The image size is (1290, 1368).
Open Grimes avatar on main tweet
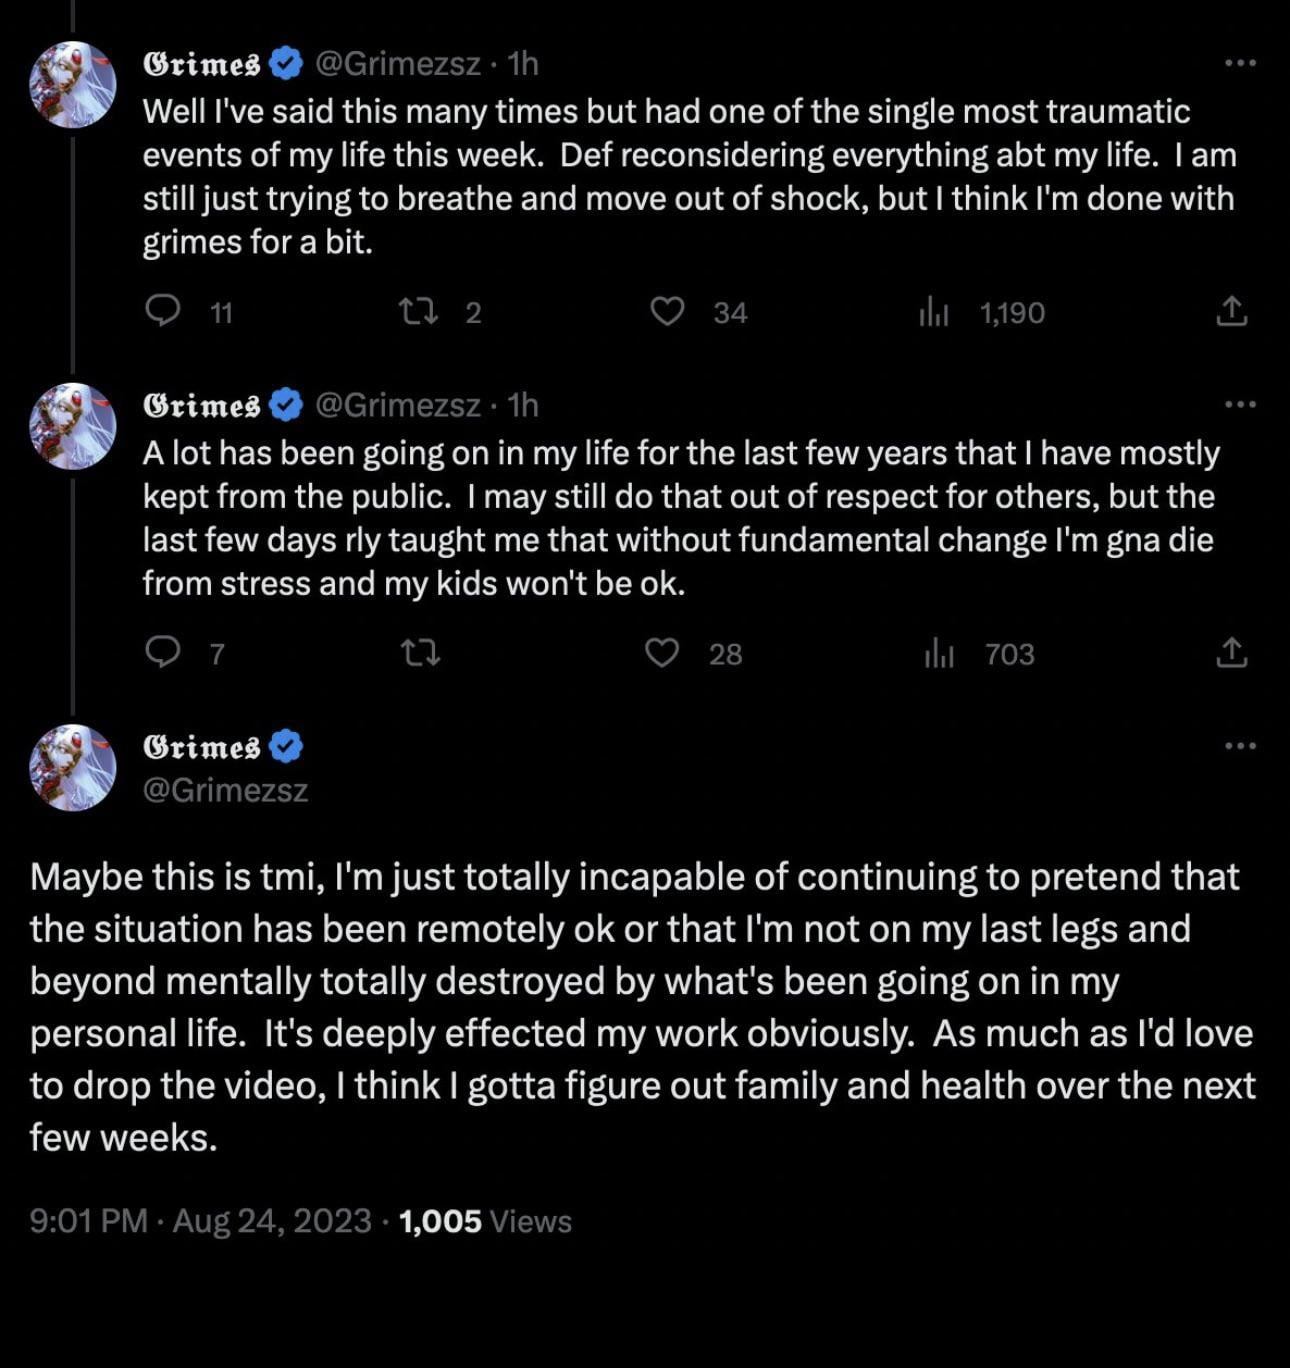tap(73, 768)
